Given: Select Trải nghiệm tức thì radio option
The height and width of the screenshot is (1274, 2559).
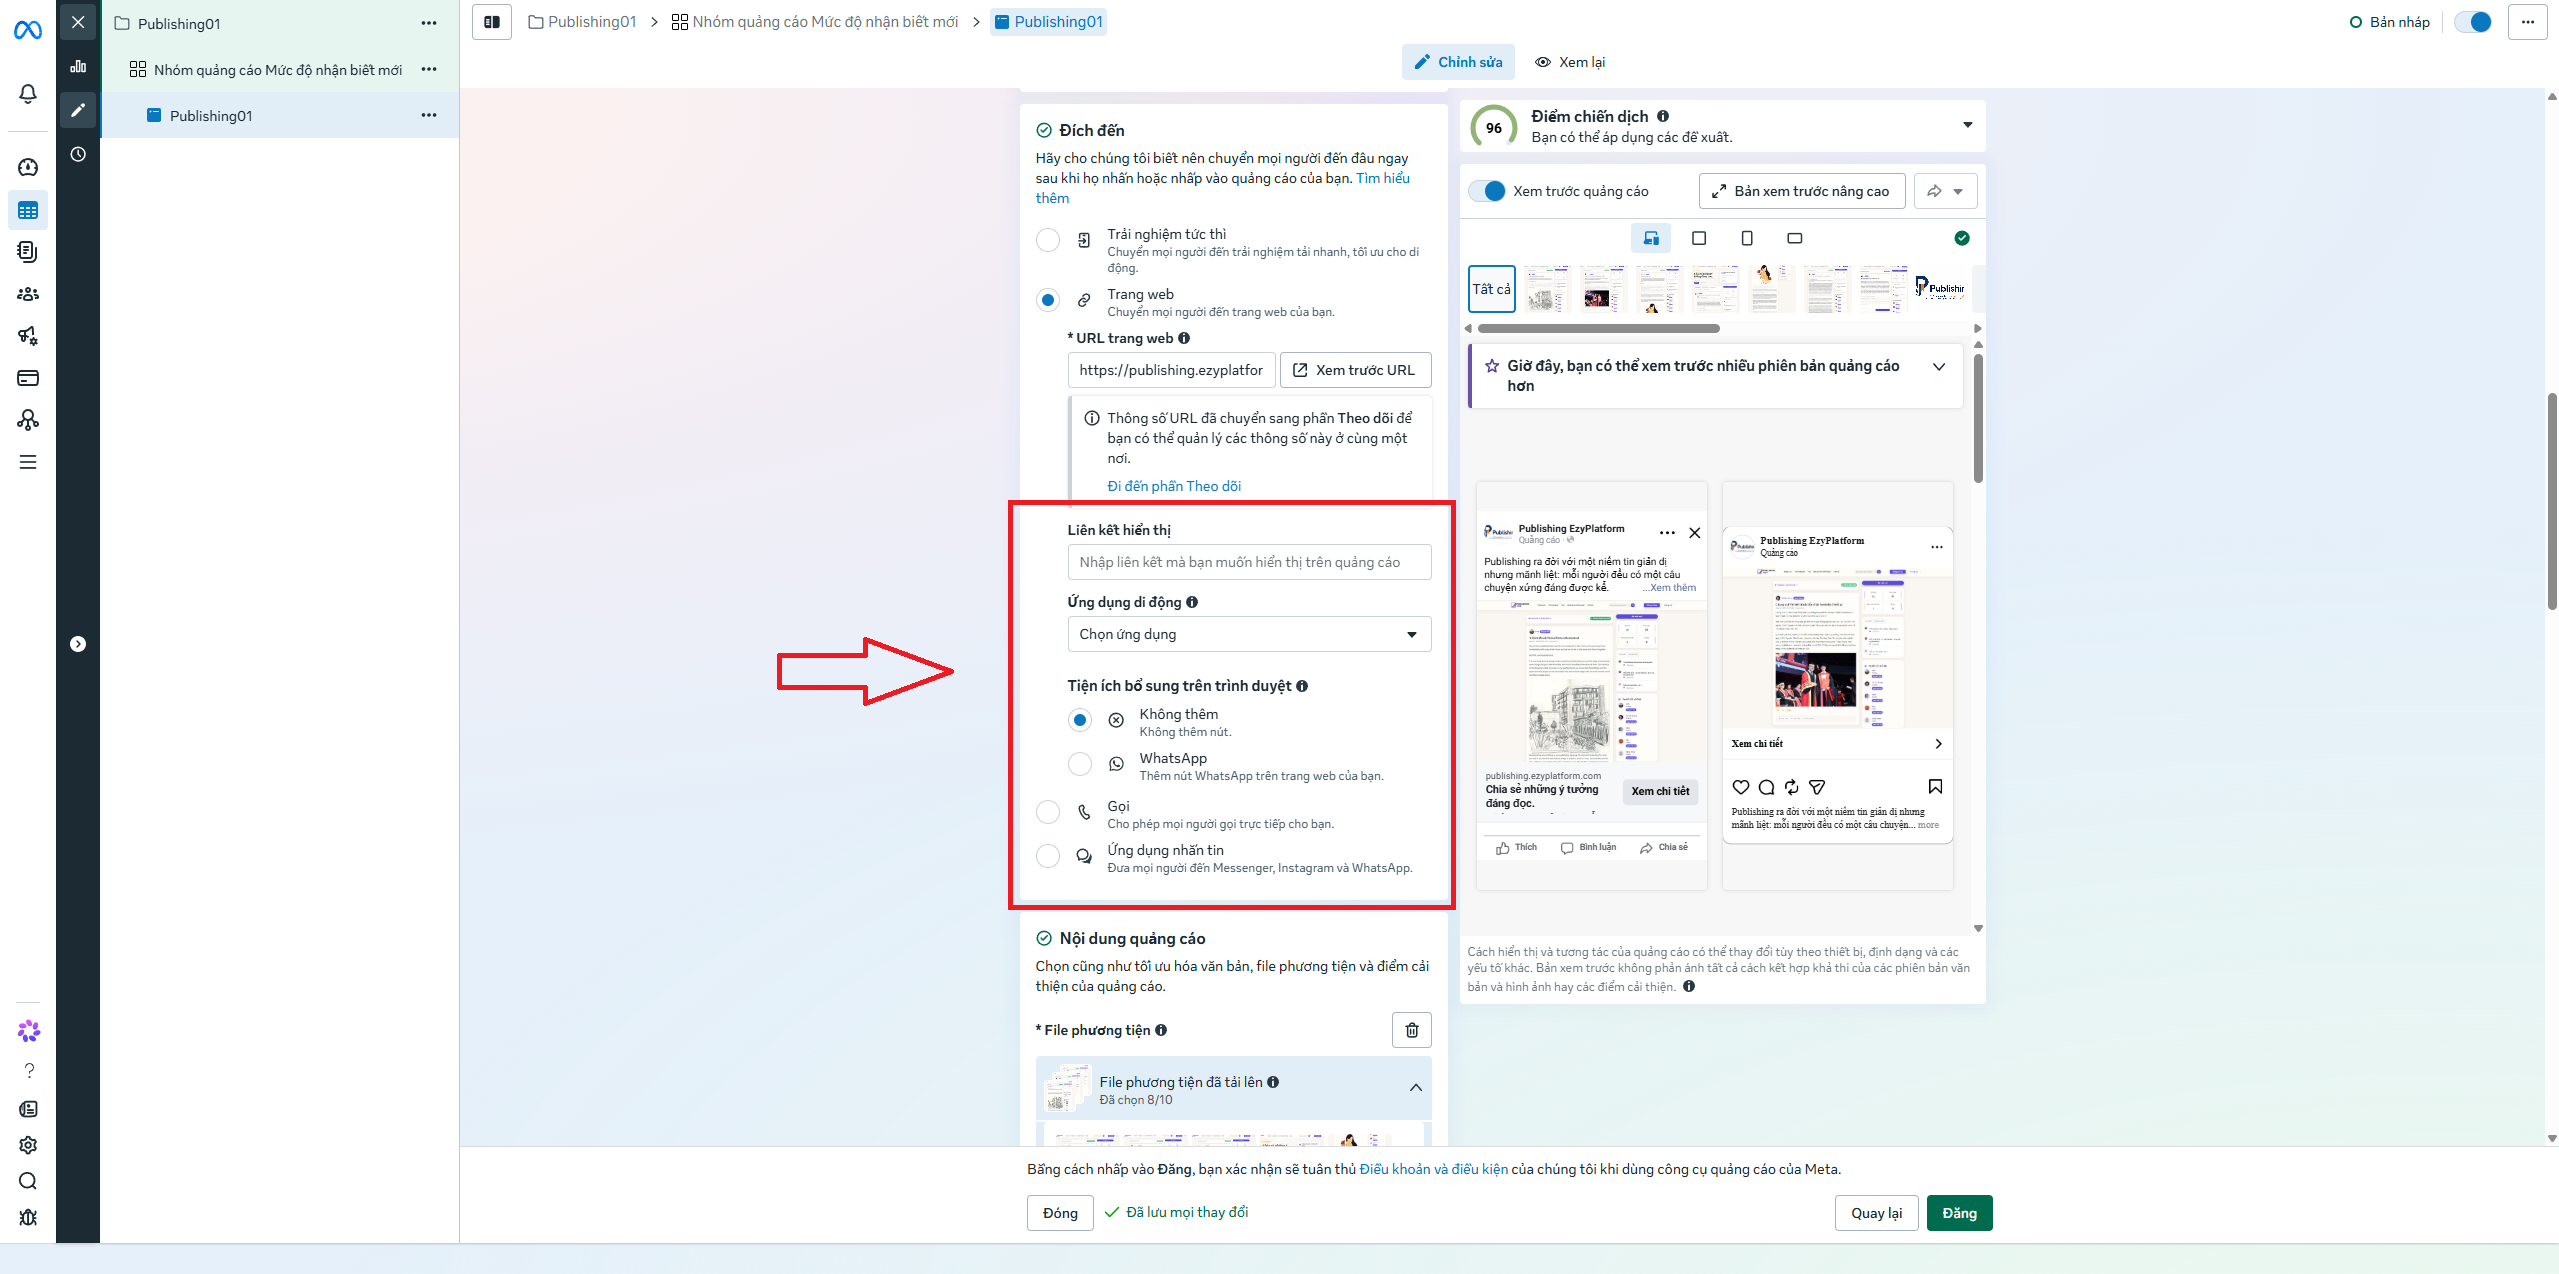Looking at the screenshot, I should [x=1048, y=240].
